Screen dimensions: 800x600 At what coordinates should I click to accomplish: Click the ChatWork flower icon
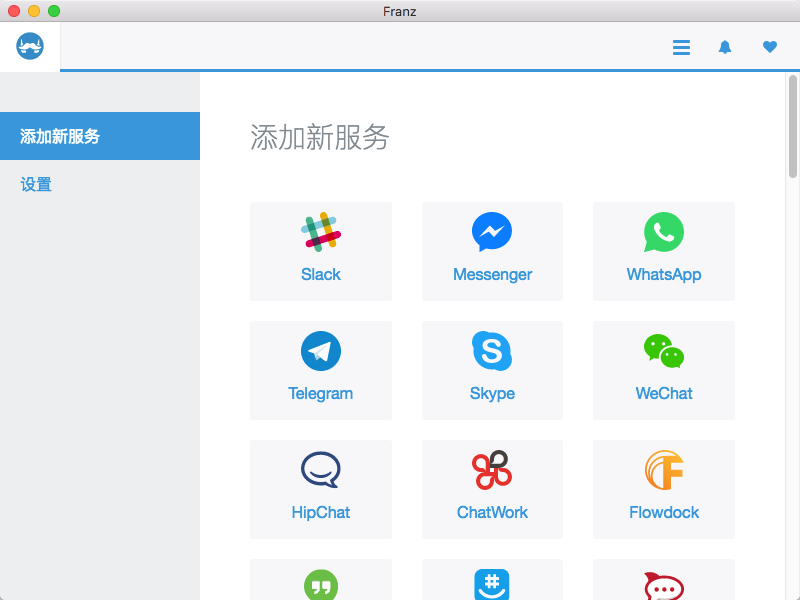click(492, 470)
